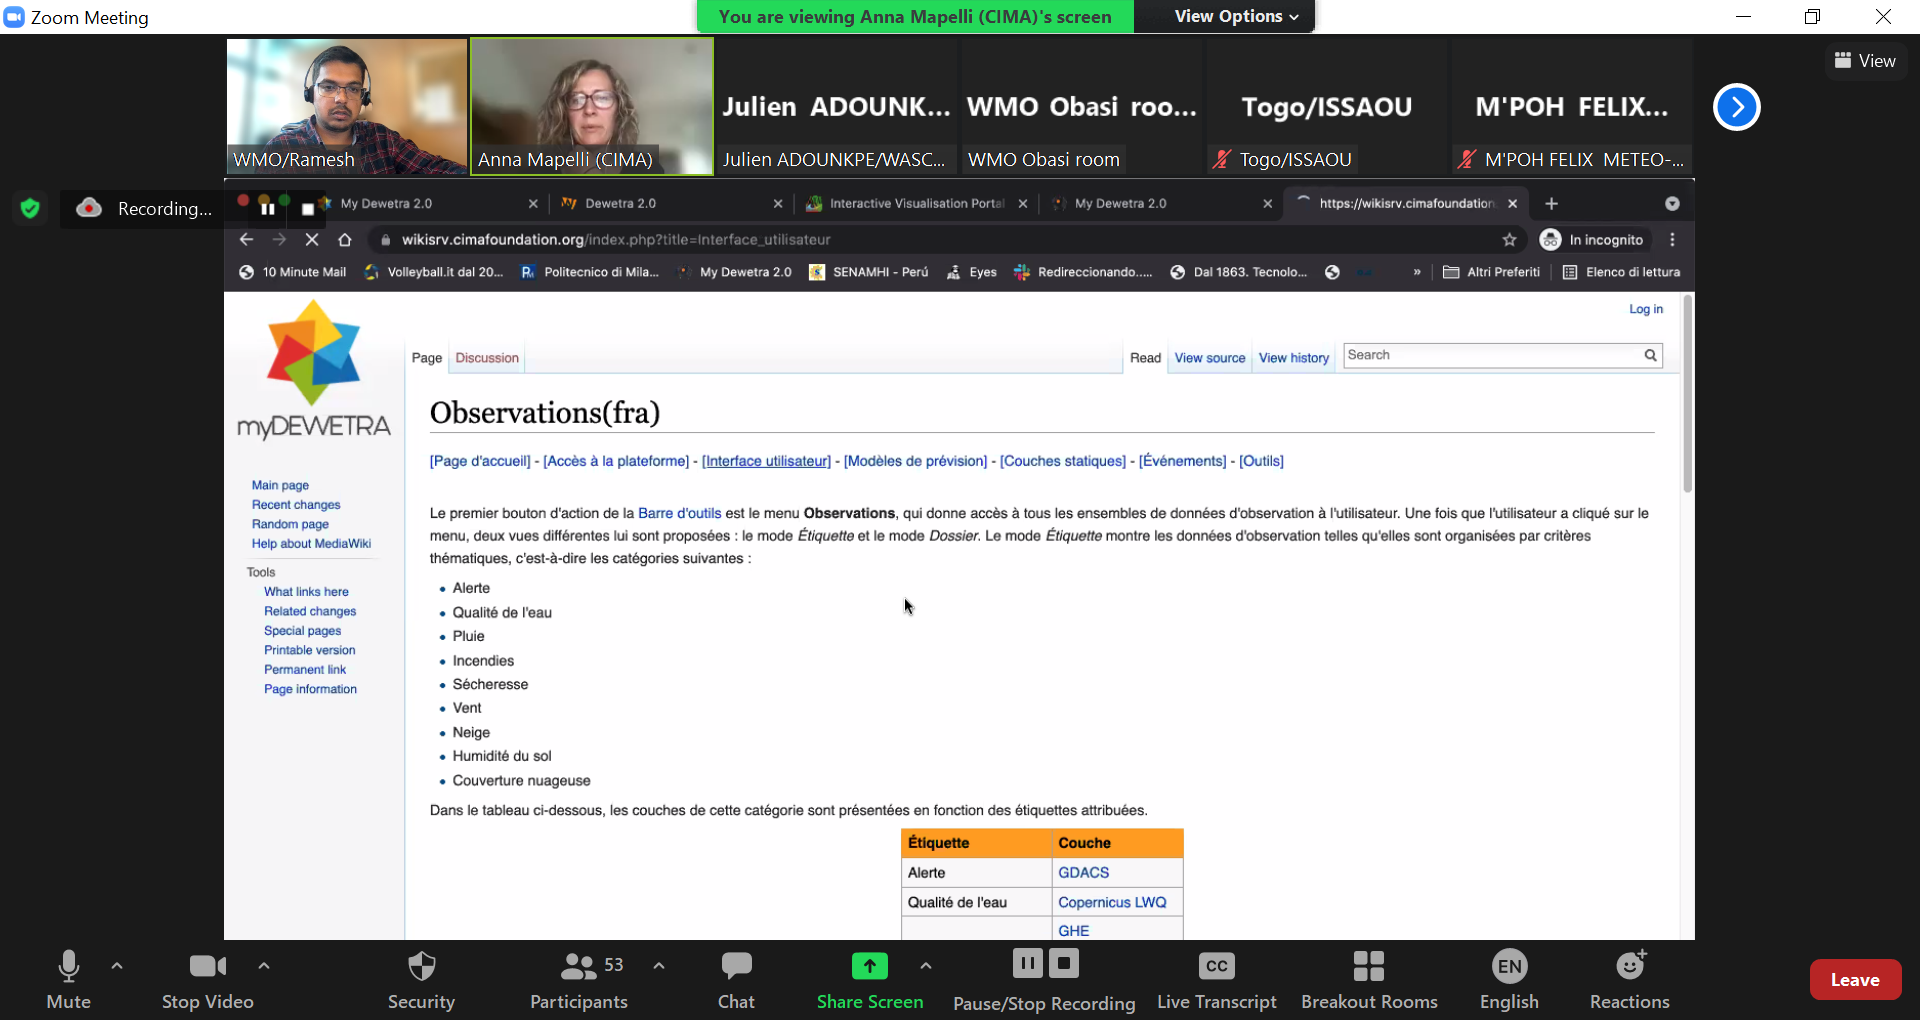The width and height of the screenshot is (1920, 1020).
Task: Open the Reactions menu
Action: 1630,980
